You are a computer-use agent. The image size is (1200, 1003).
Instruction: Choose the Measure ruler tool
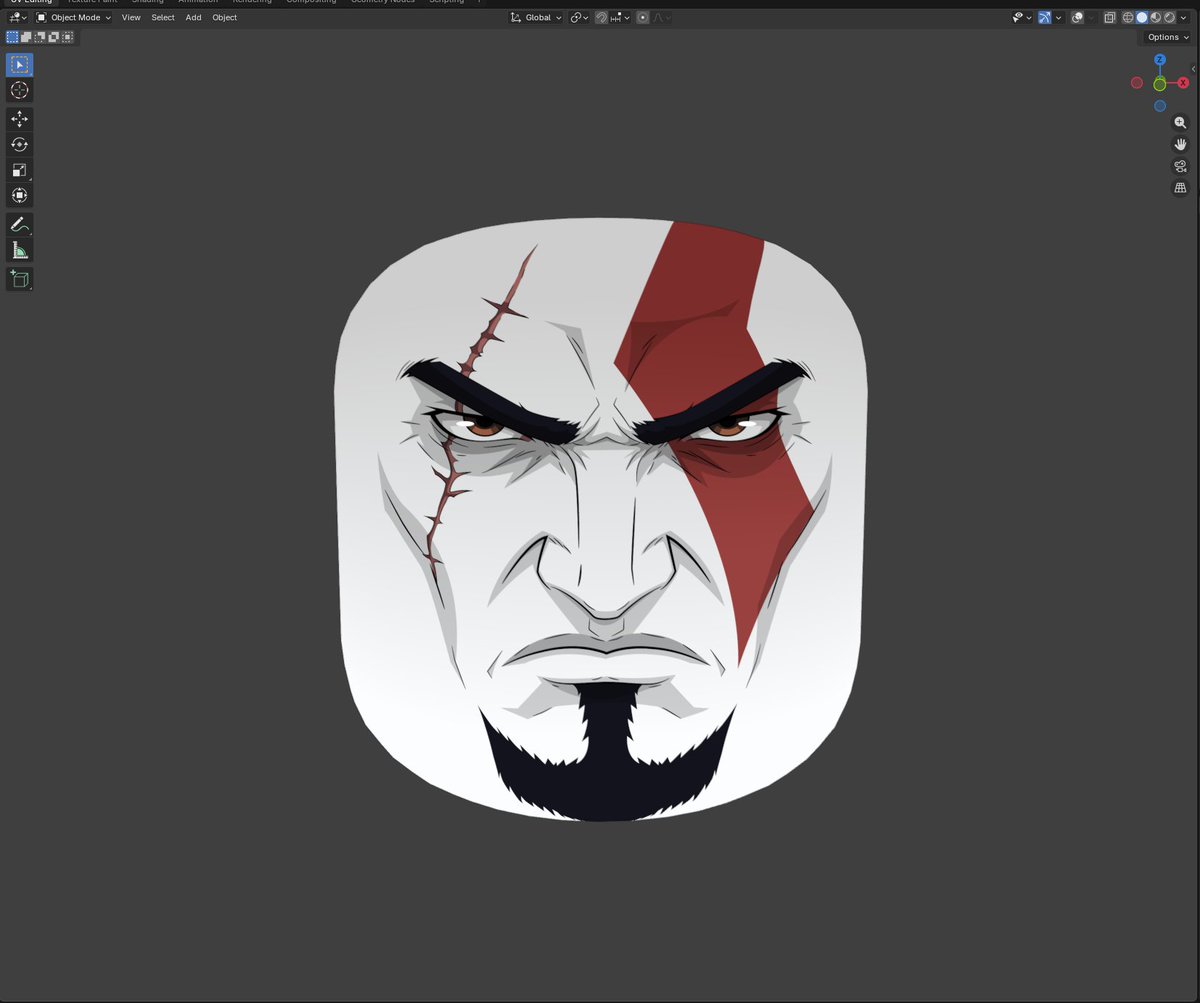pos(19,250)
